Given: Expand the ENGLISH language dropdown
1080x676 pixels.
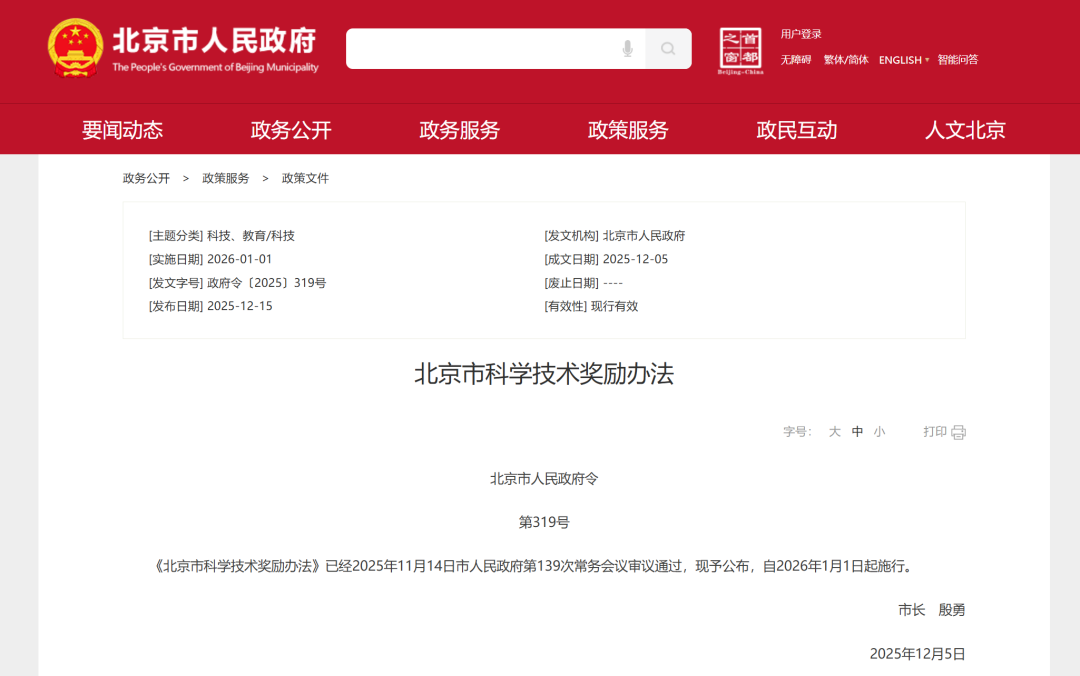Looking at the screenshot, I should click(904, 60).
